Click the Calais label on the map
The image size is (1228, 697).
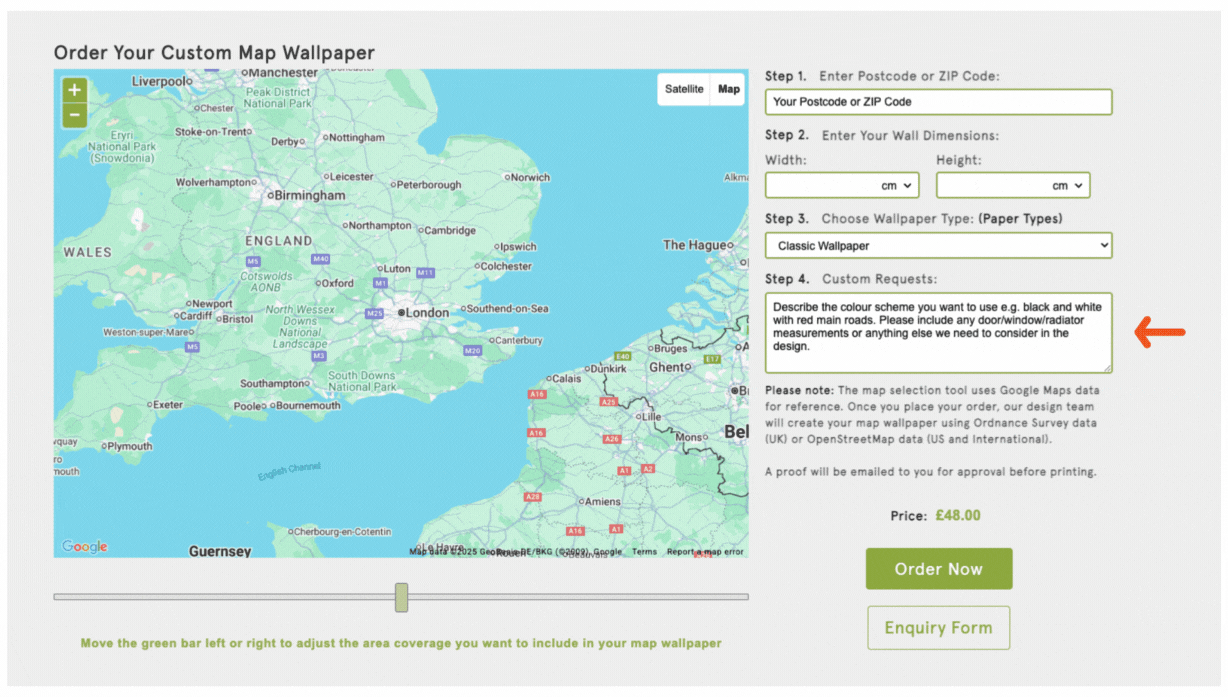coord(567,378)
